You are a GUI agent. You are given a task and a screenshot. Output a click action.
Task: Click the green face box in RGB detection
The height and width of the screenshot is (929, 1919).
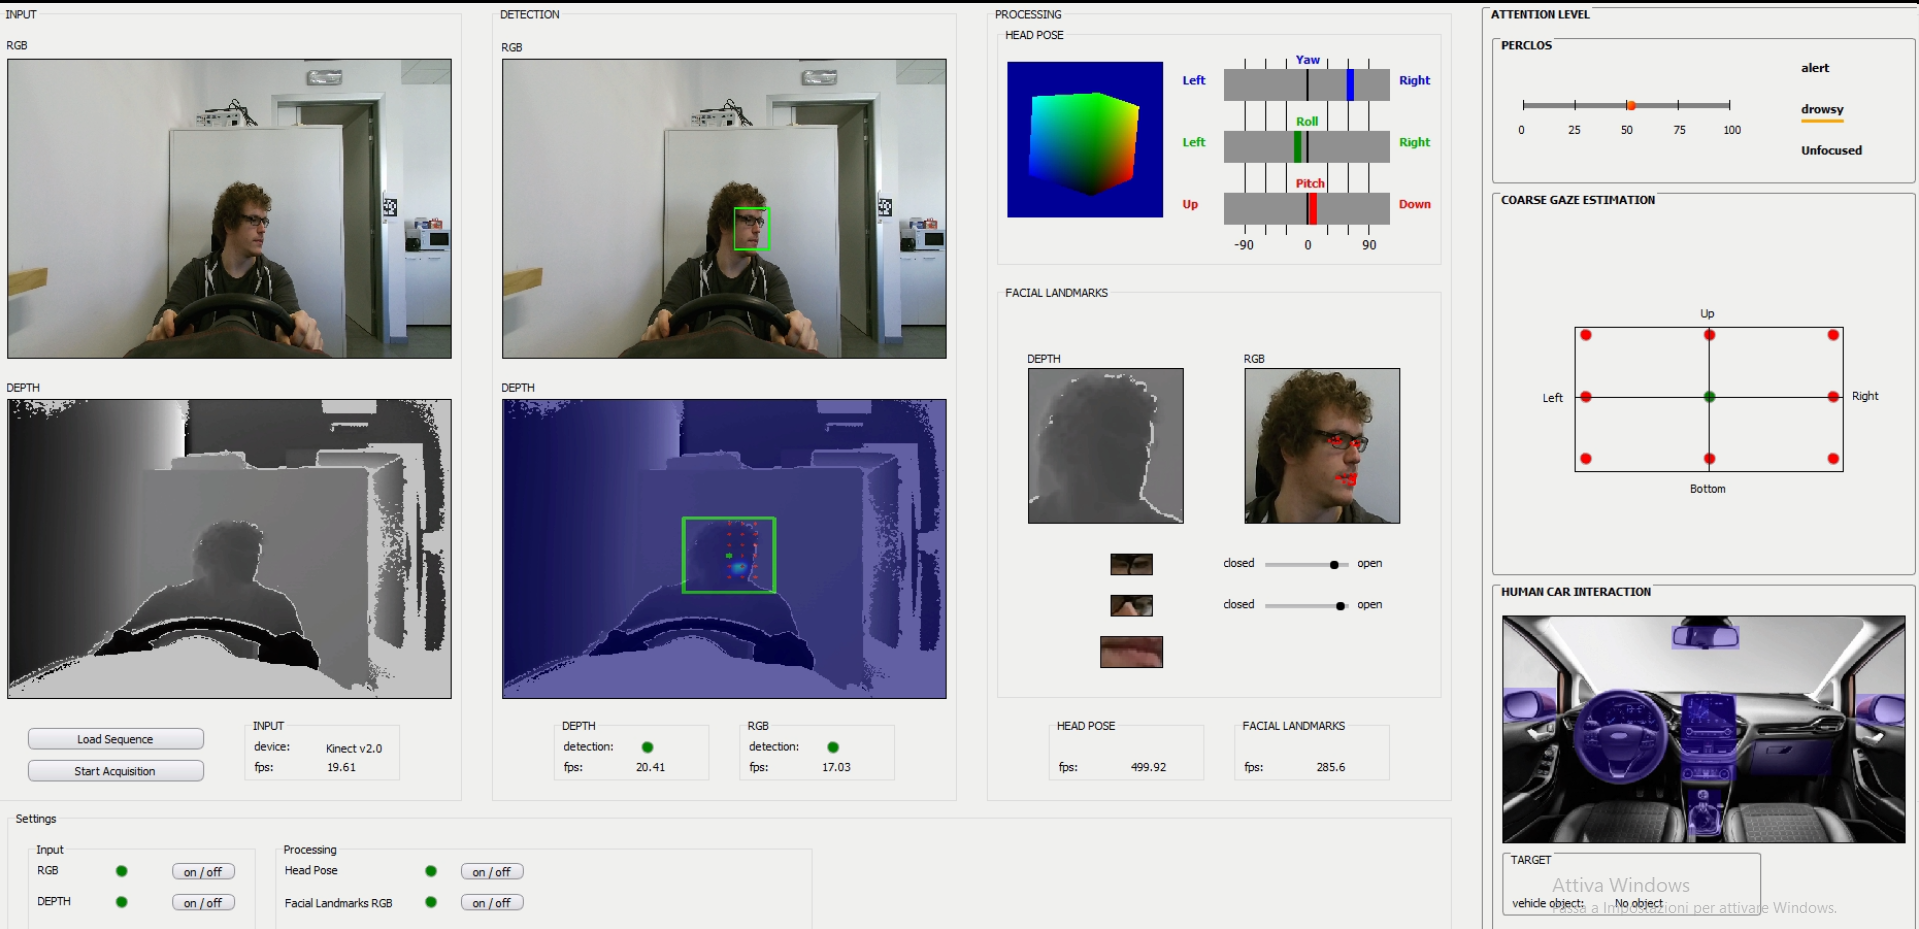751,228
